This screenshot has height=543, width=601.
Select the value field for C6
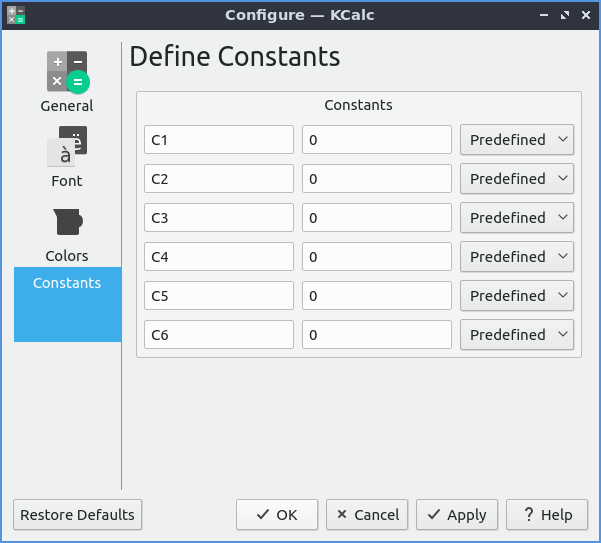tap(377, 335)
